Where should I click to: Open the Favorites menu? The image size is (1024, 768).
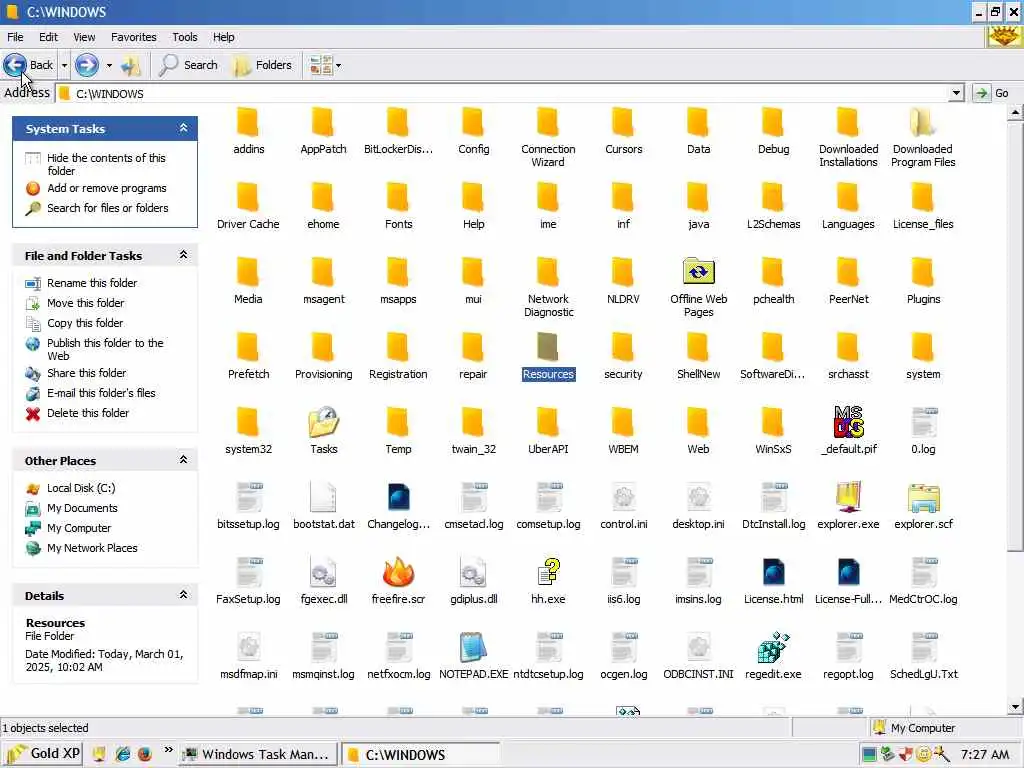[x=134, y=37]
